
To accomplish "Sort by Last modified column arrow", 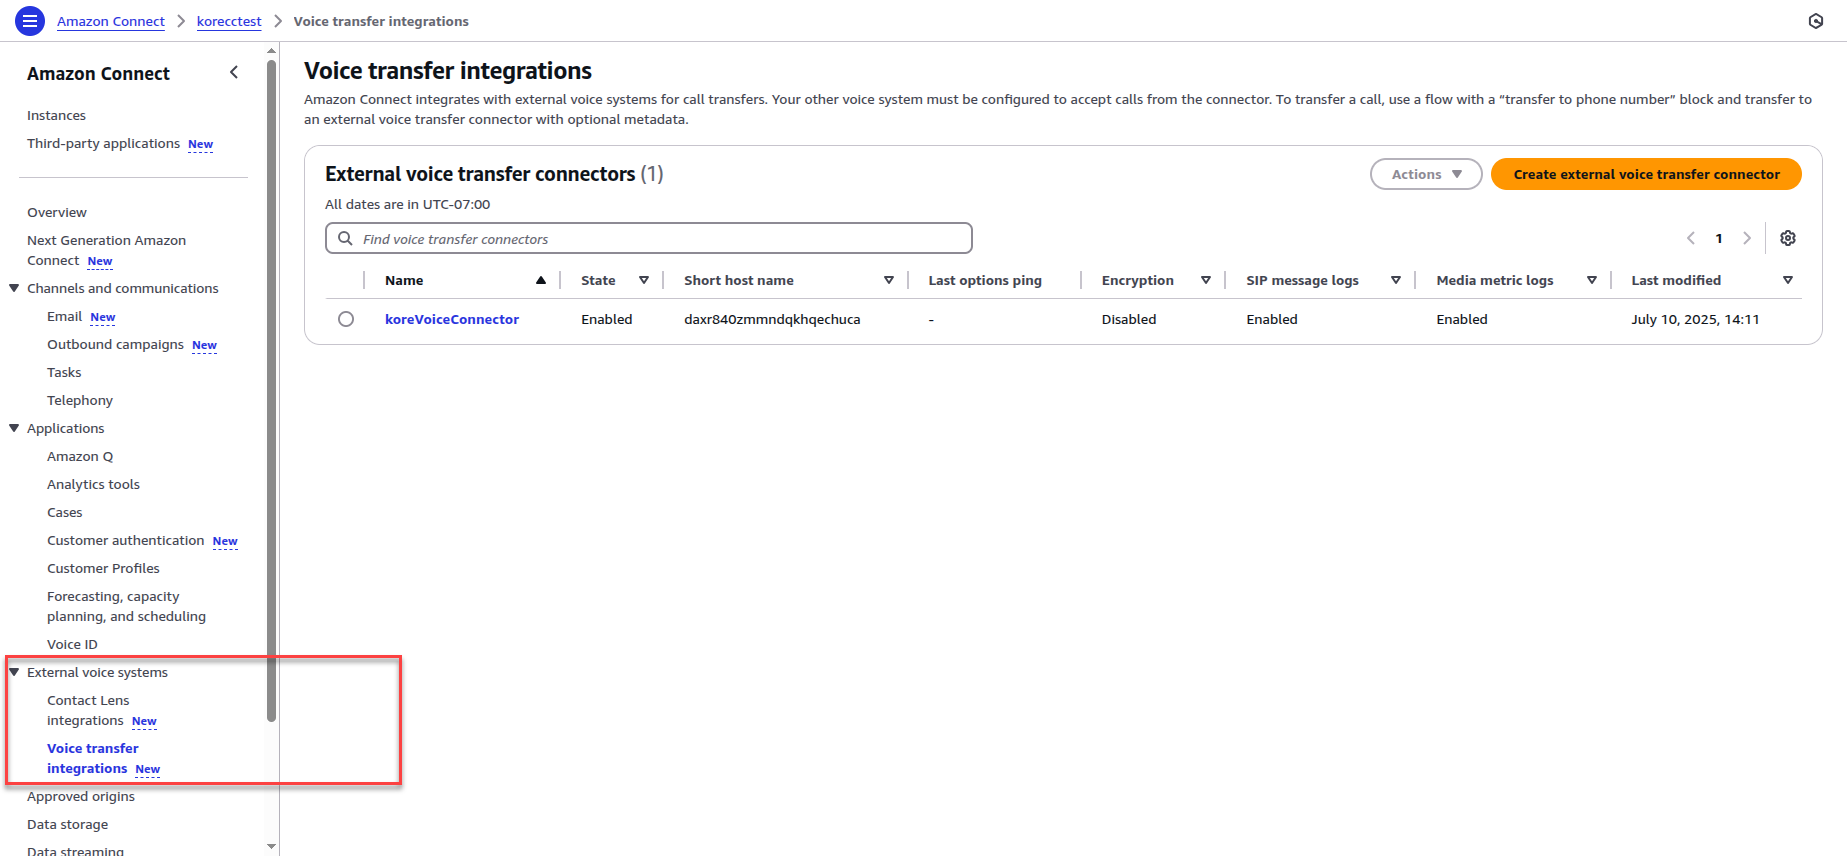I will (x=1788, y=280).
